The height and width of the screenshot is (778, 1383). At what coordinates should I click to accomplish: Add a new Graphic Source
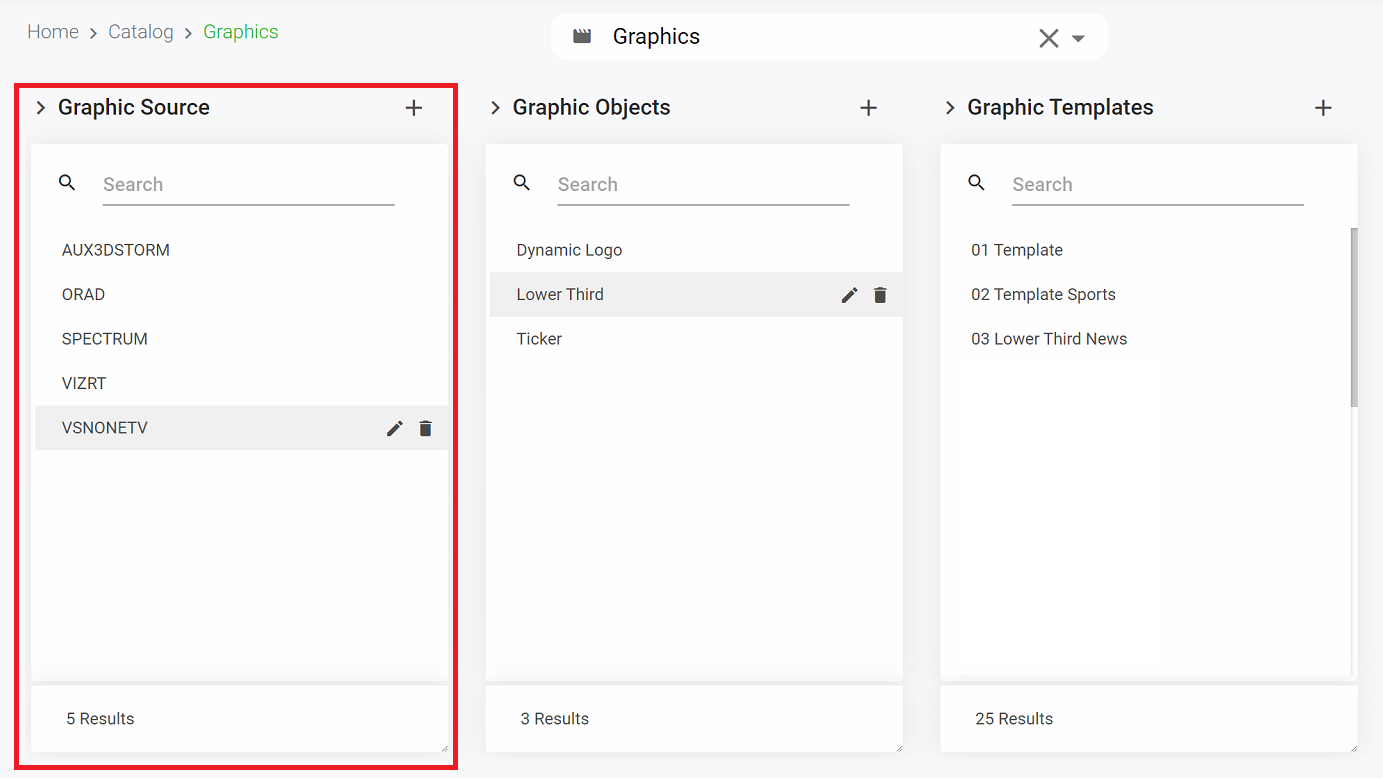point(414,108)
